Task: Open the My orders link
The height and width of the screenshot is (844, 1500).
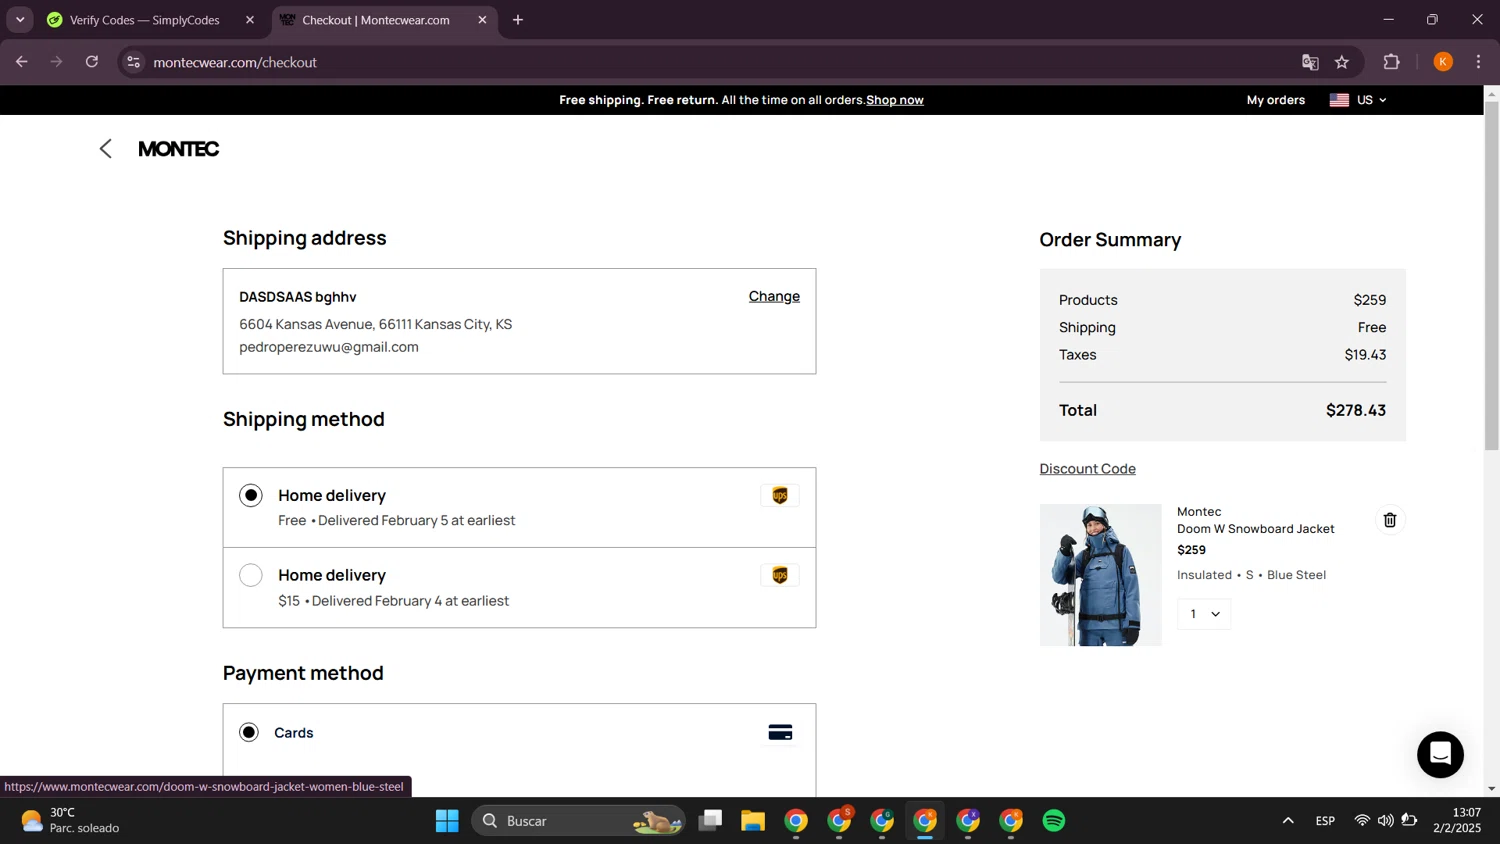Action: (1275, 100)
